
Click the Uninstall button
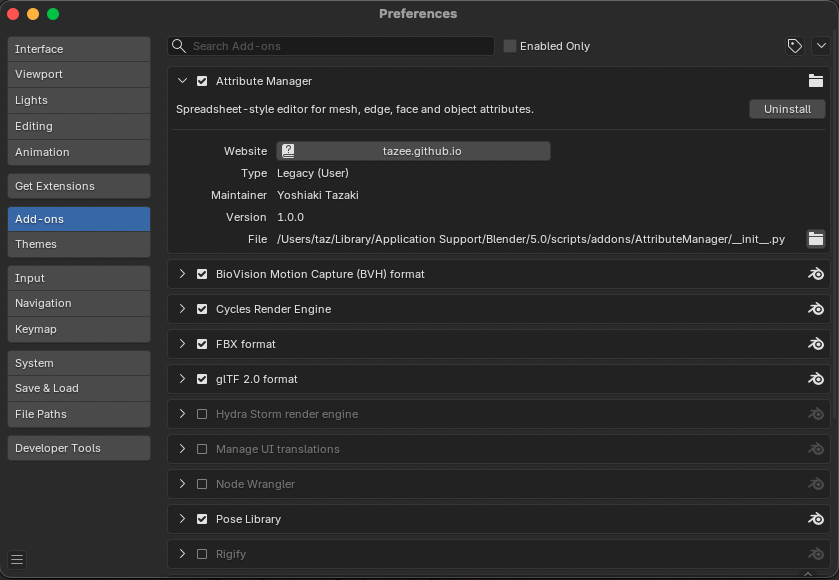click(x=787, y=109)
